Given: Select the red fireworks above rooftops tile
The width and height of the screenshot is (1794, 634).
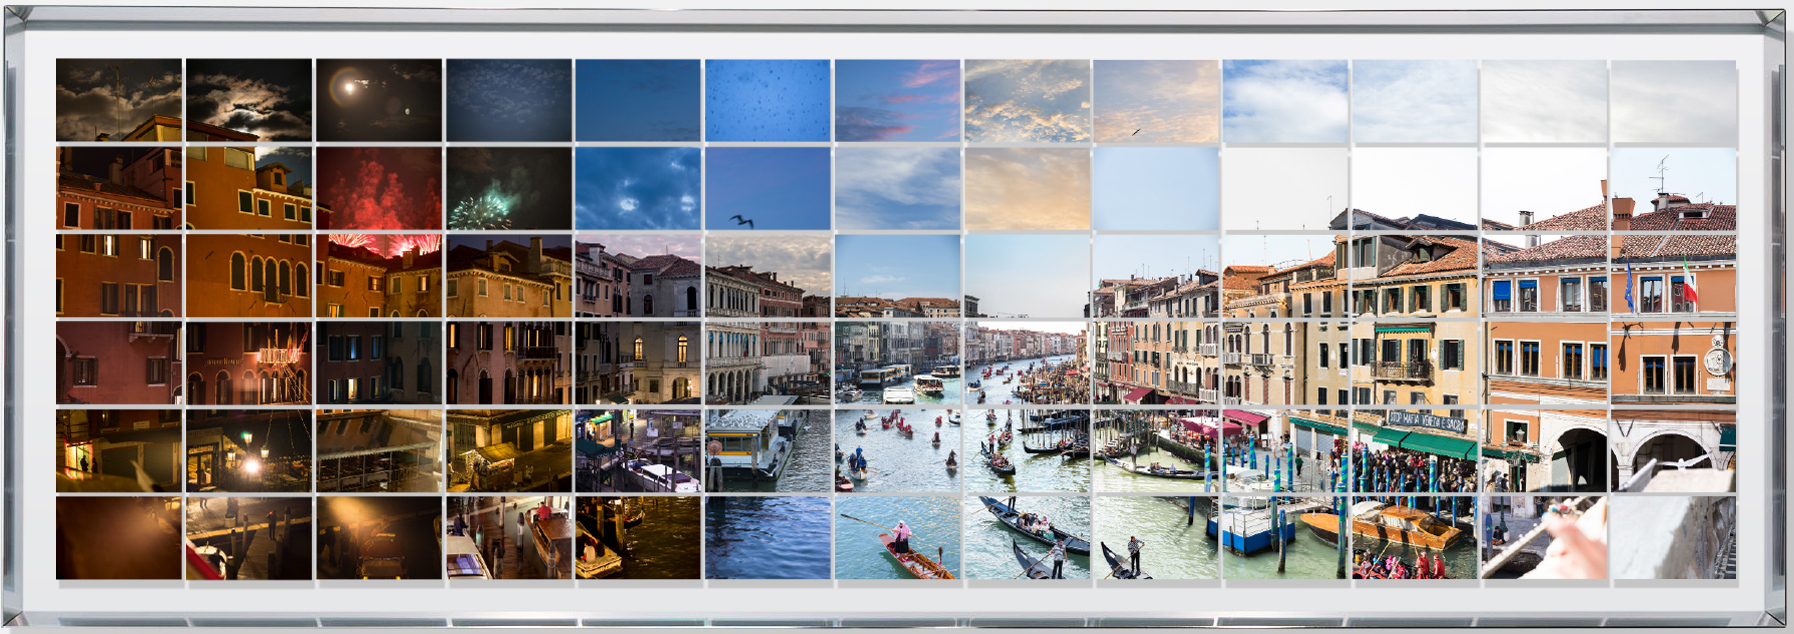Looking at the screenshot, I should click(378, 275).
